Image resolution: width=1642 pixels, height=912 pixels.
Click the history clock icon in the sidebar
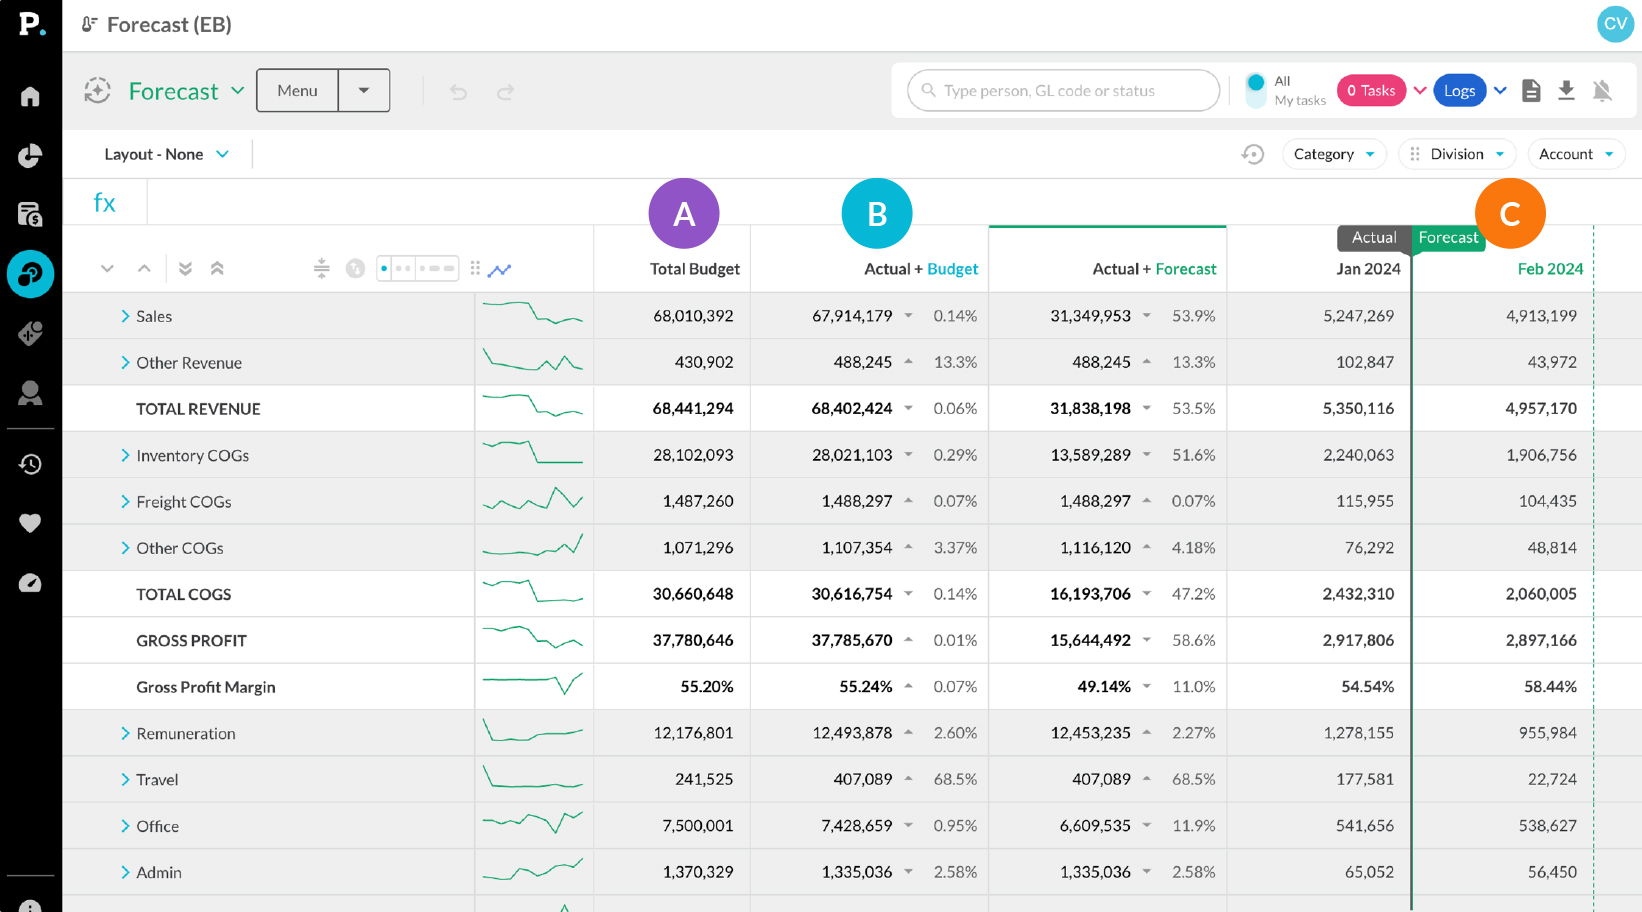point(30,464)
